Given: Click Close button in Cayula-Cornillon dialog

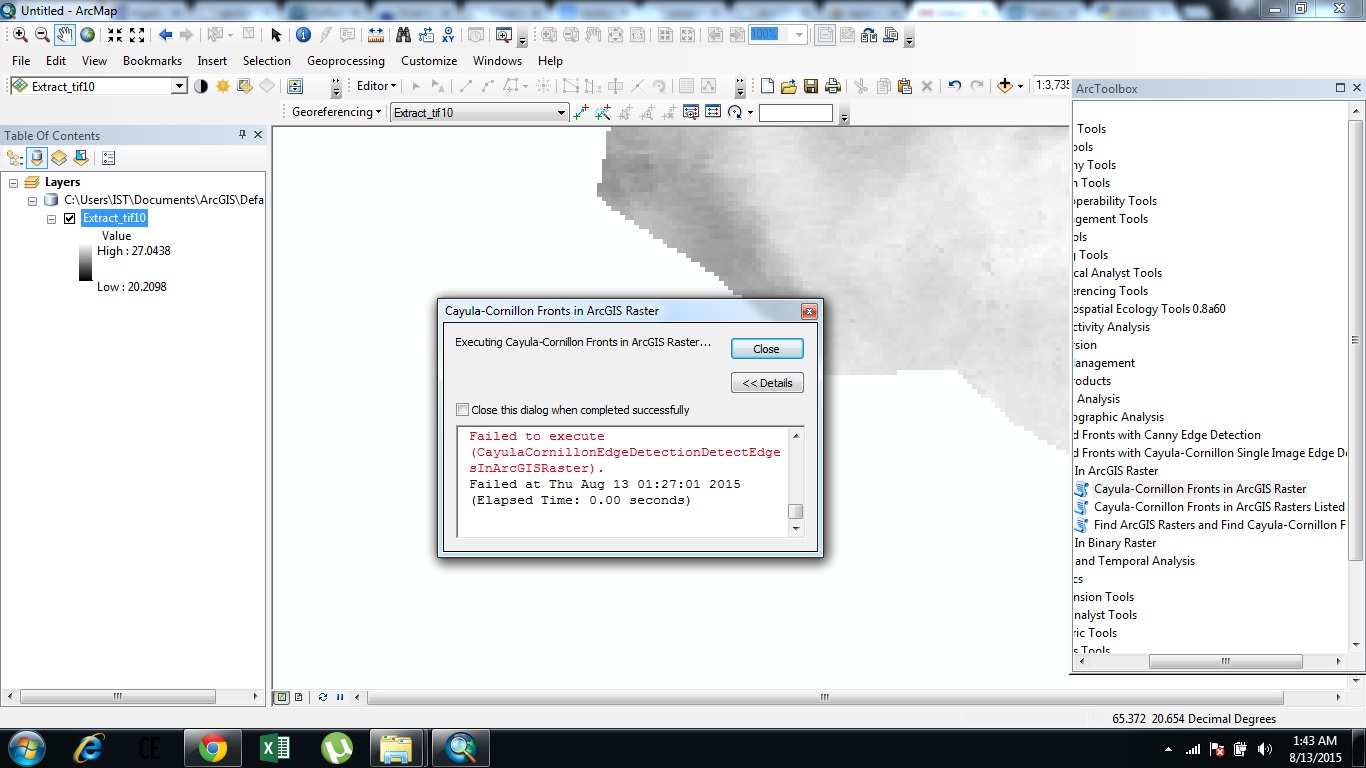Looking at the screenshot, I should coord(767,349).
